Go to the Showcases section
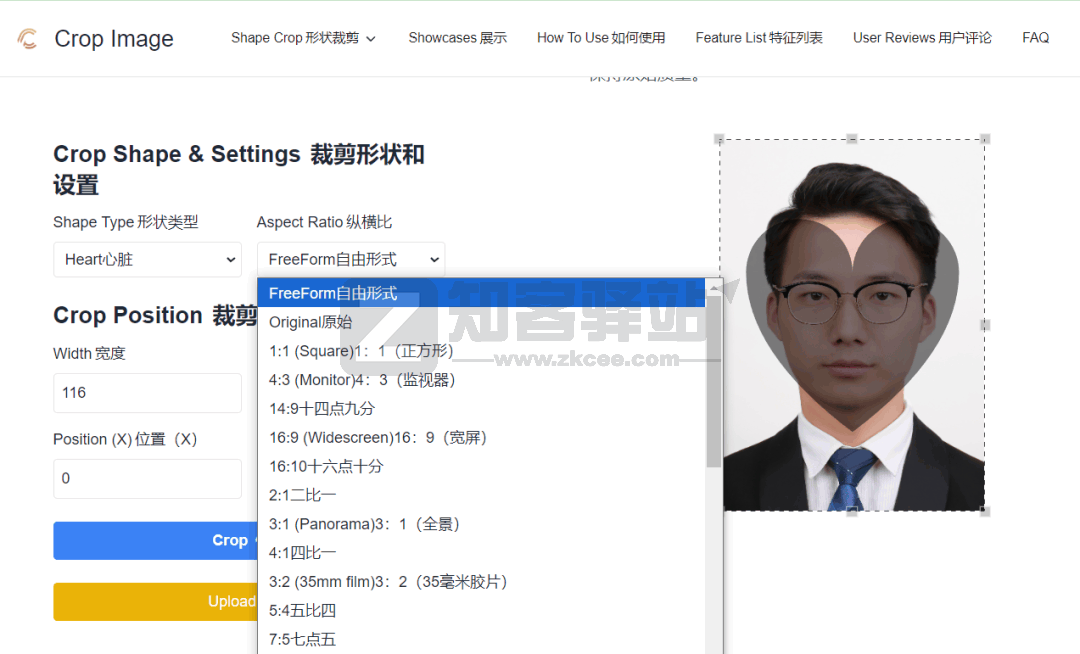This screenshot has height=654, width=1080. click(457, 38)
